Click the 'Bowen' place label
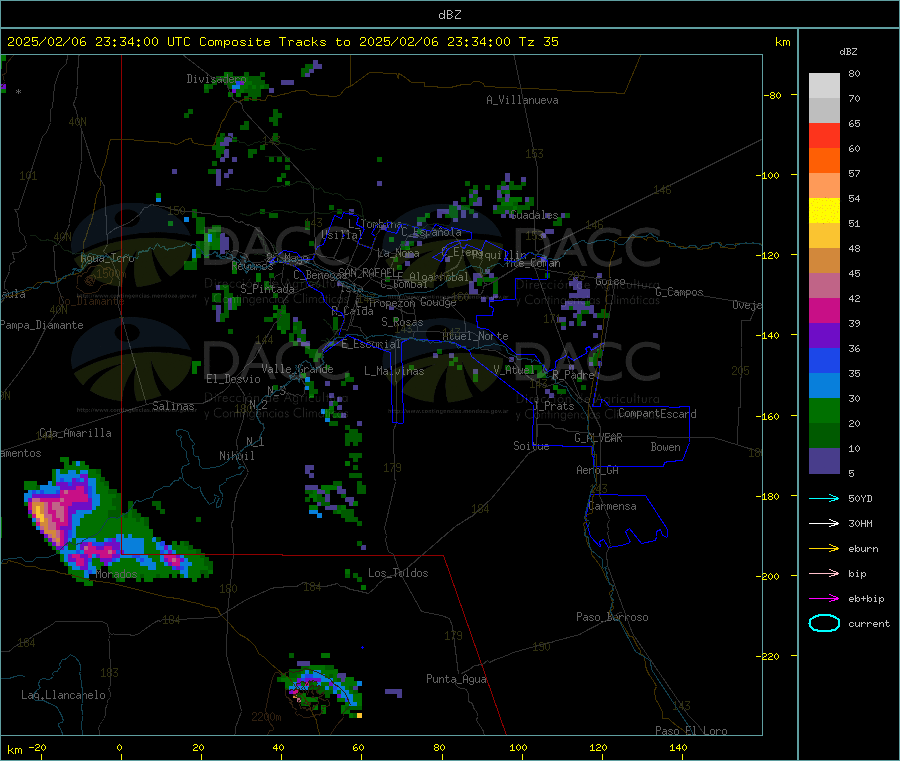The image size is (900, 761). click(665, 447)
